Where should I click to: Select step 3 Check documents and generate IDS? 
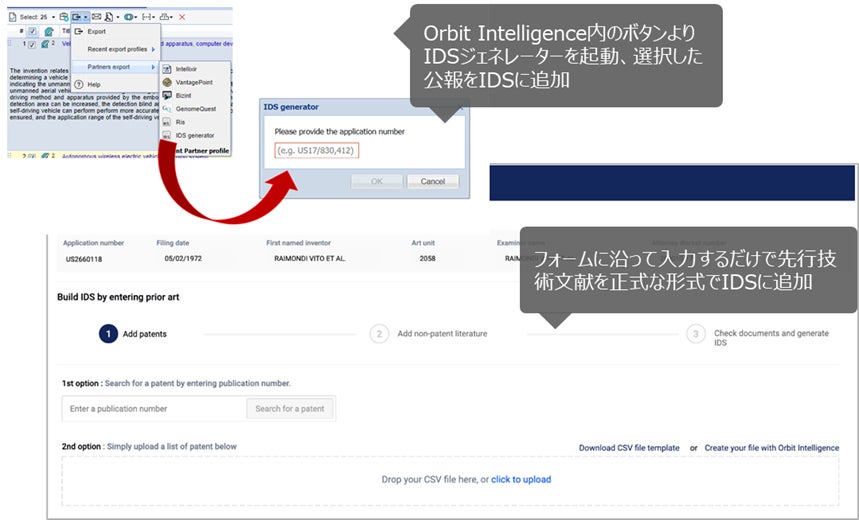758,335
